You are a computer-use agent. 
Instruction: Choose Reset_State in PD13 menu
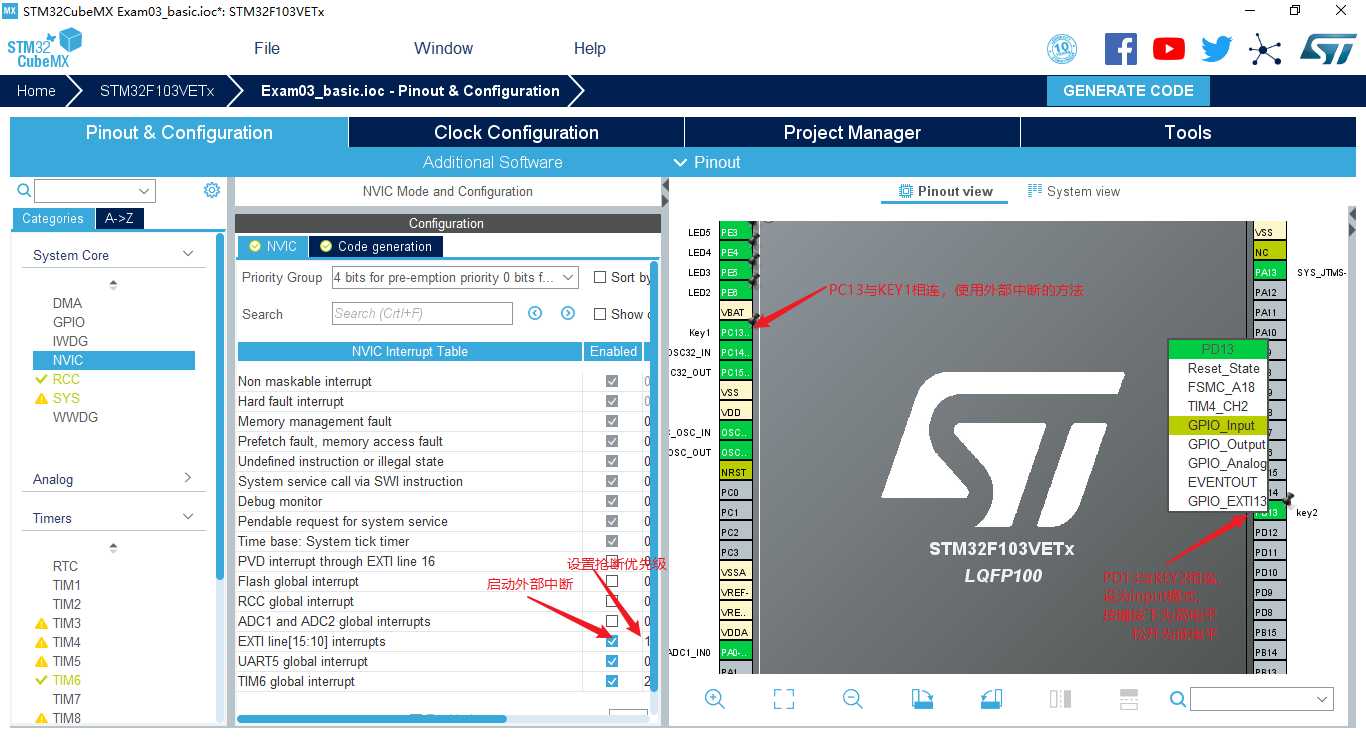tap(1223, 368)
